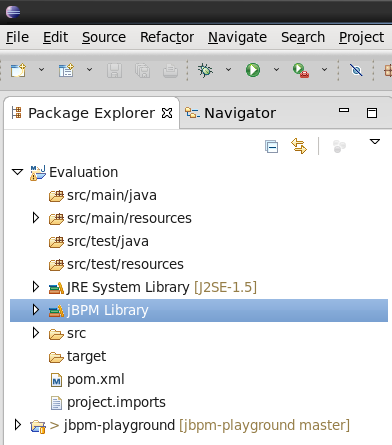Screen dimensions: 392x445
Task: Open the Refactor menu
Action: tap(167, 37)
